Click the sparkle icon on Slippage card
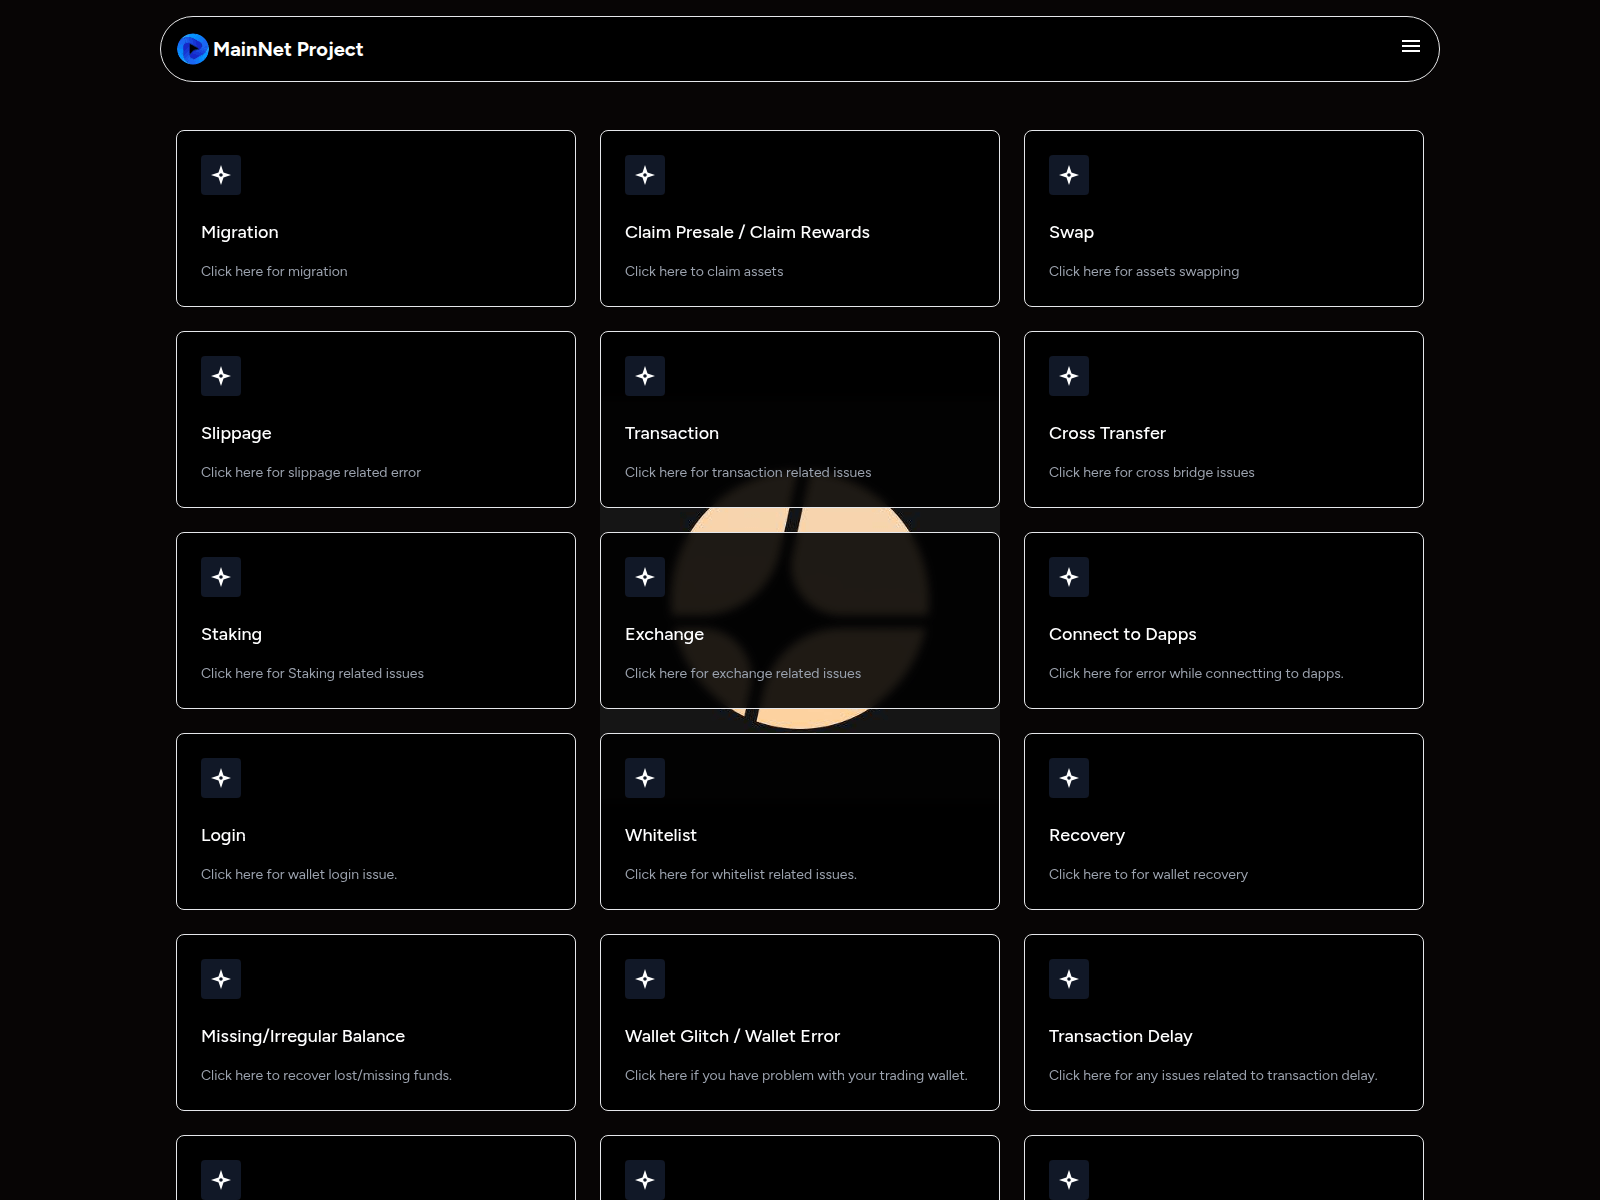 point(221,376)
